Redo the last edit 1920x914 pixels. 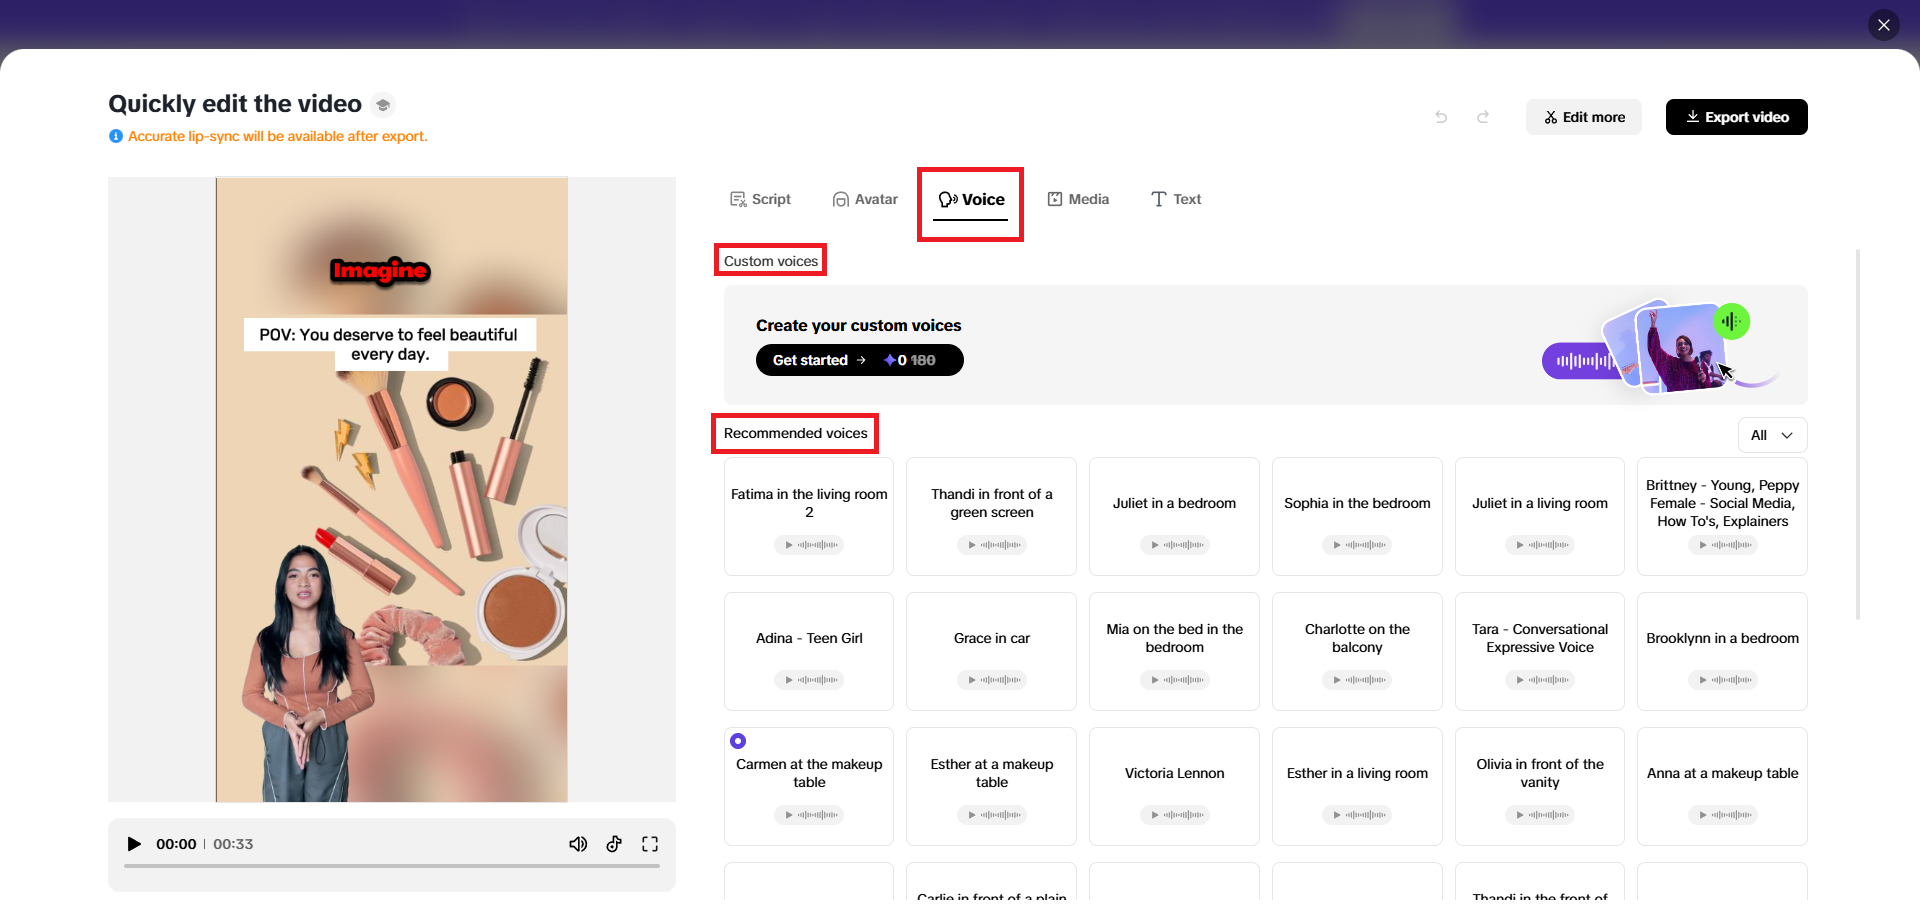(1483, 117)
